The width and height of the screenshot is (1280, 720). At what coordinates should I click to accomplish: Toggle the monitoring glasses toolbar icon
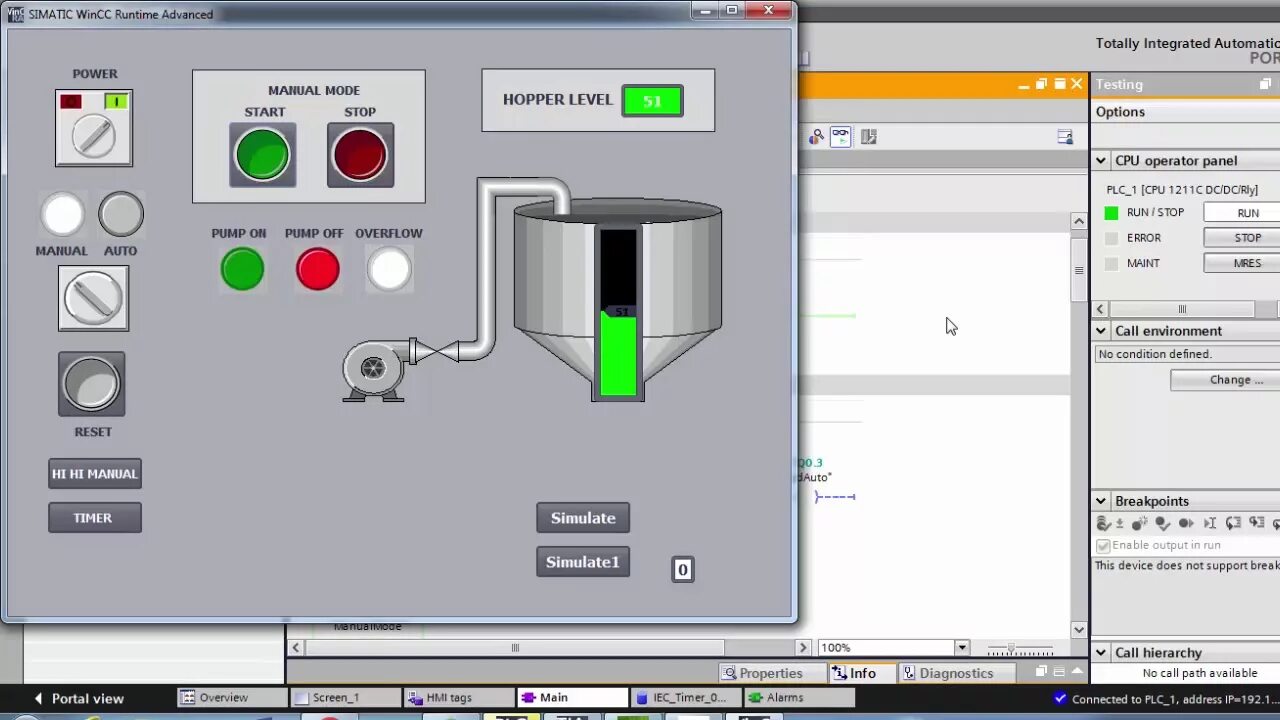click(x=841, y=137)
